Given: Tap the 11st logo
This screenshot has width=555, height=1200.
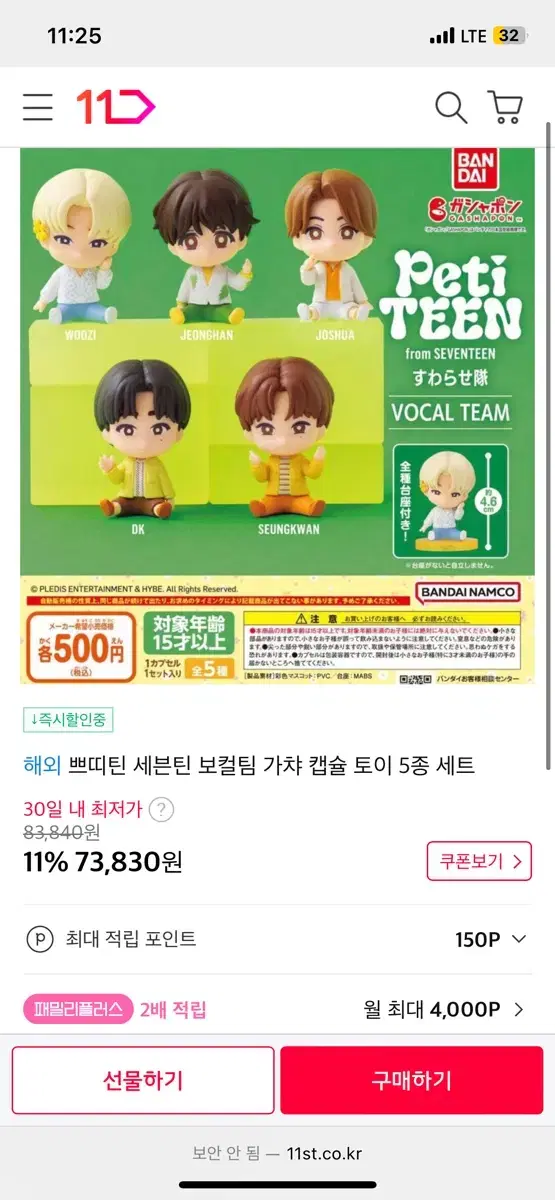Looking at the screenshot, I should 115,107.
